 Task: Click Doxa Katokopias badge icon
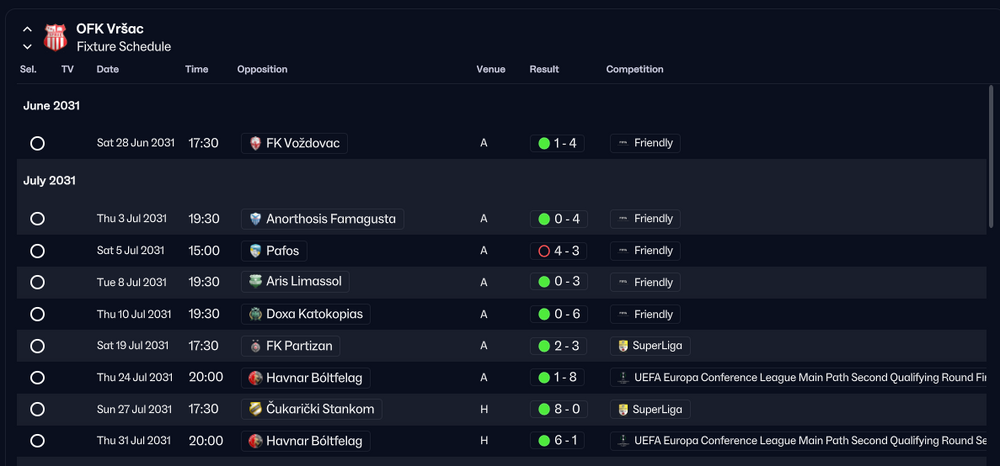point(256,314)
